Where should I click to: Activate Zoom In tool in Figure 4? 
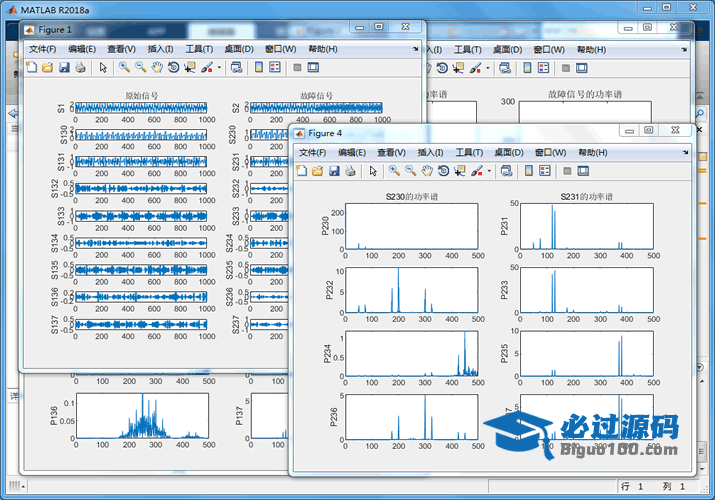point(394,171)
